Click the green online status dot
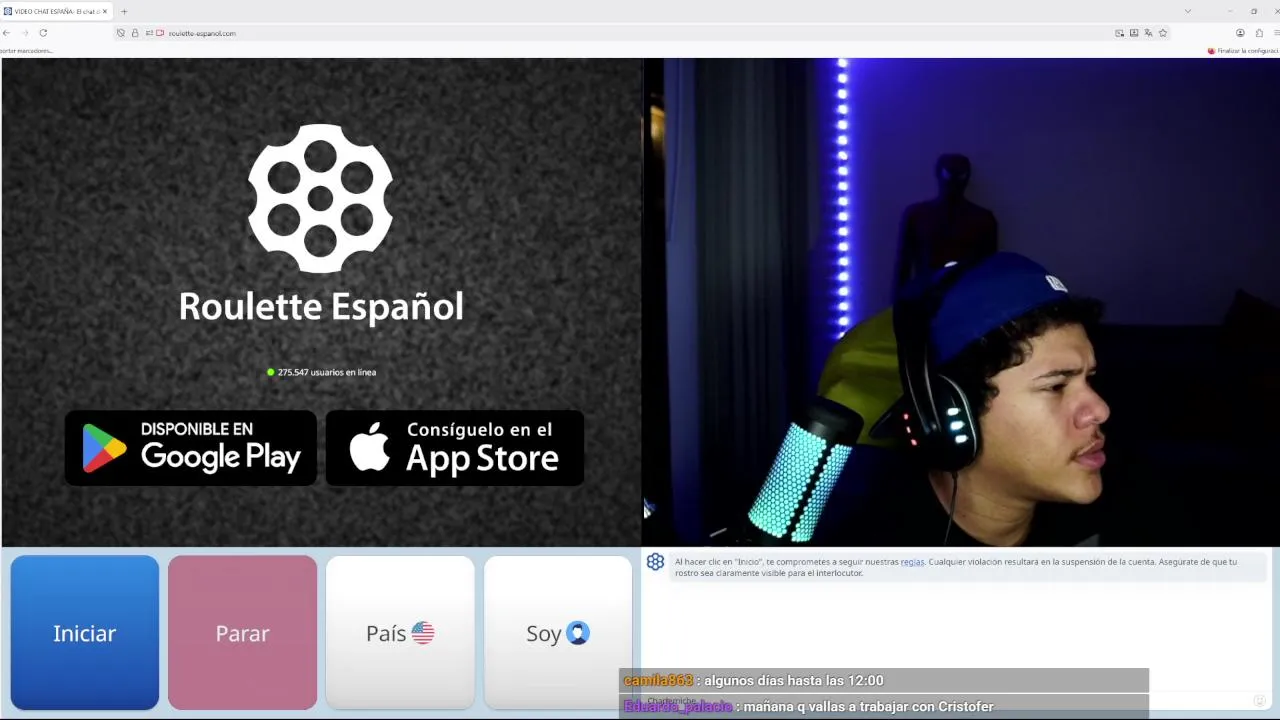Image resolution: width=1280 pixels, height=720 pixels. click(x=271, y=372)
